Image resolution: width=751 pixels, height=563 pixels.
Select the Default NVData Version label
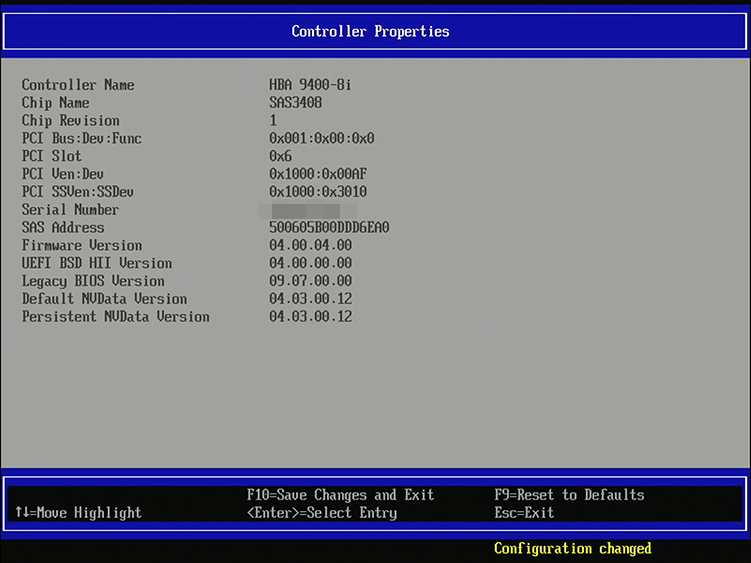tap(104, 299)
